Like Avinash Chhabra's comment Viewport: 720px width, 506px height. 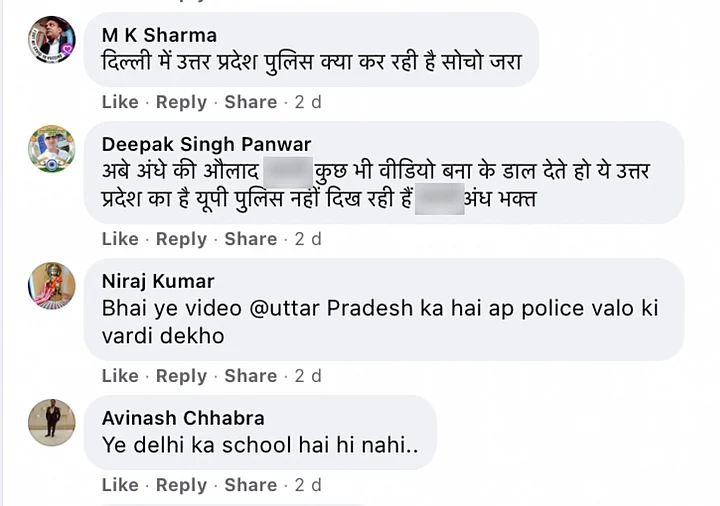[120, 485]
